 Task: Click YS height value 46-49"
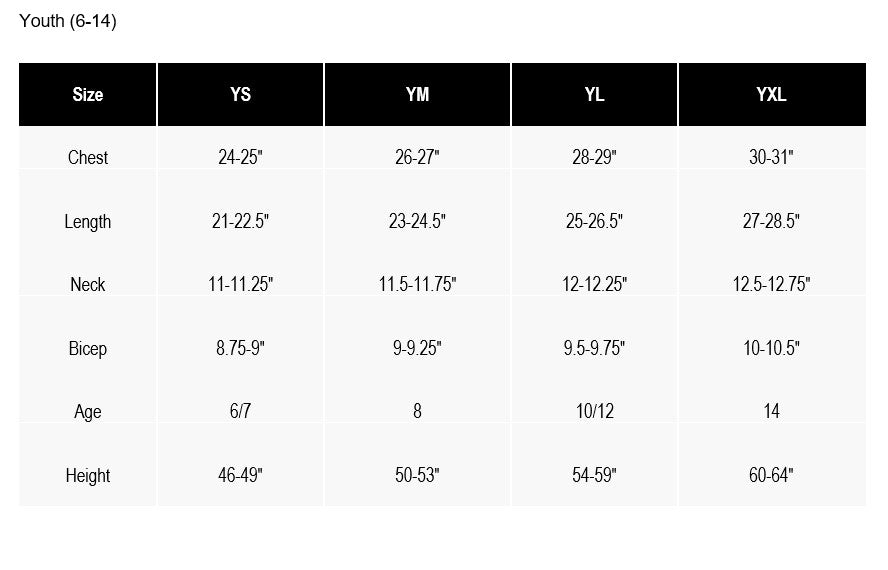click(240, 476)
